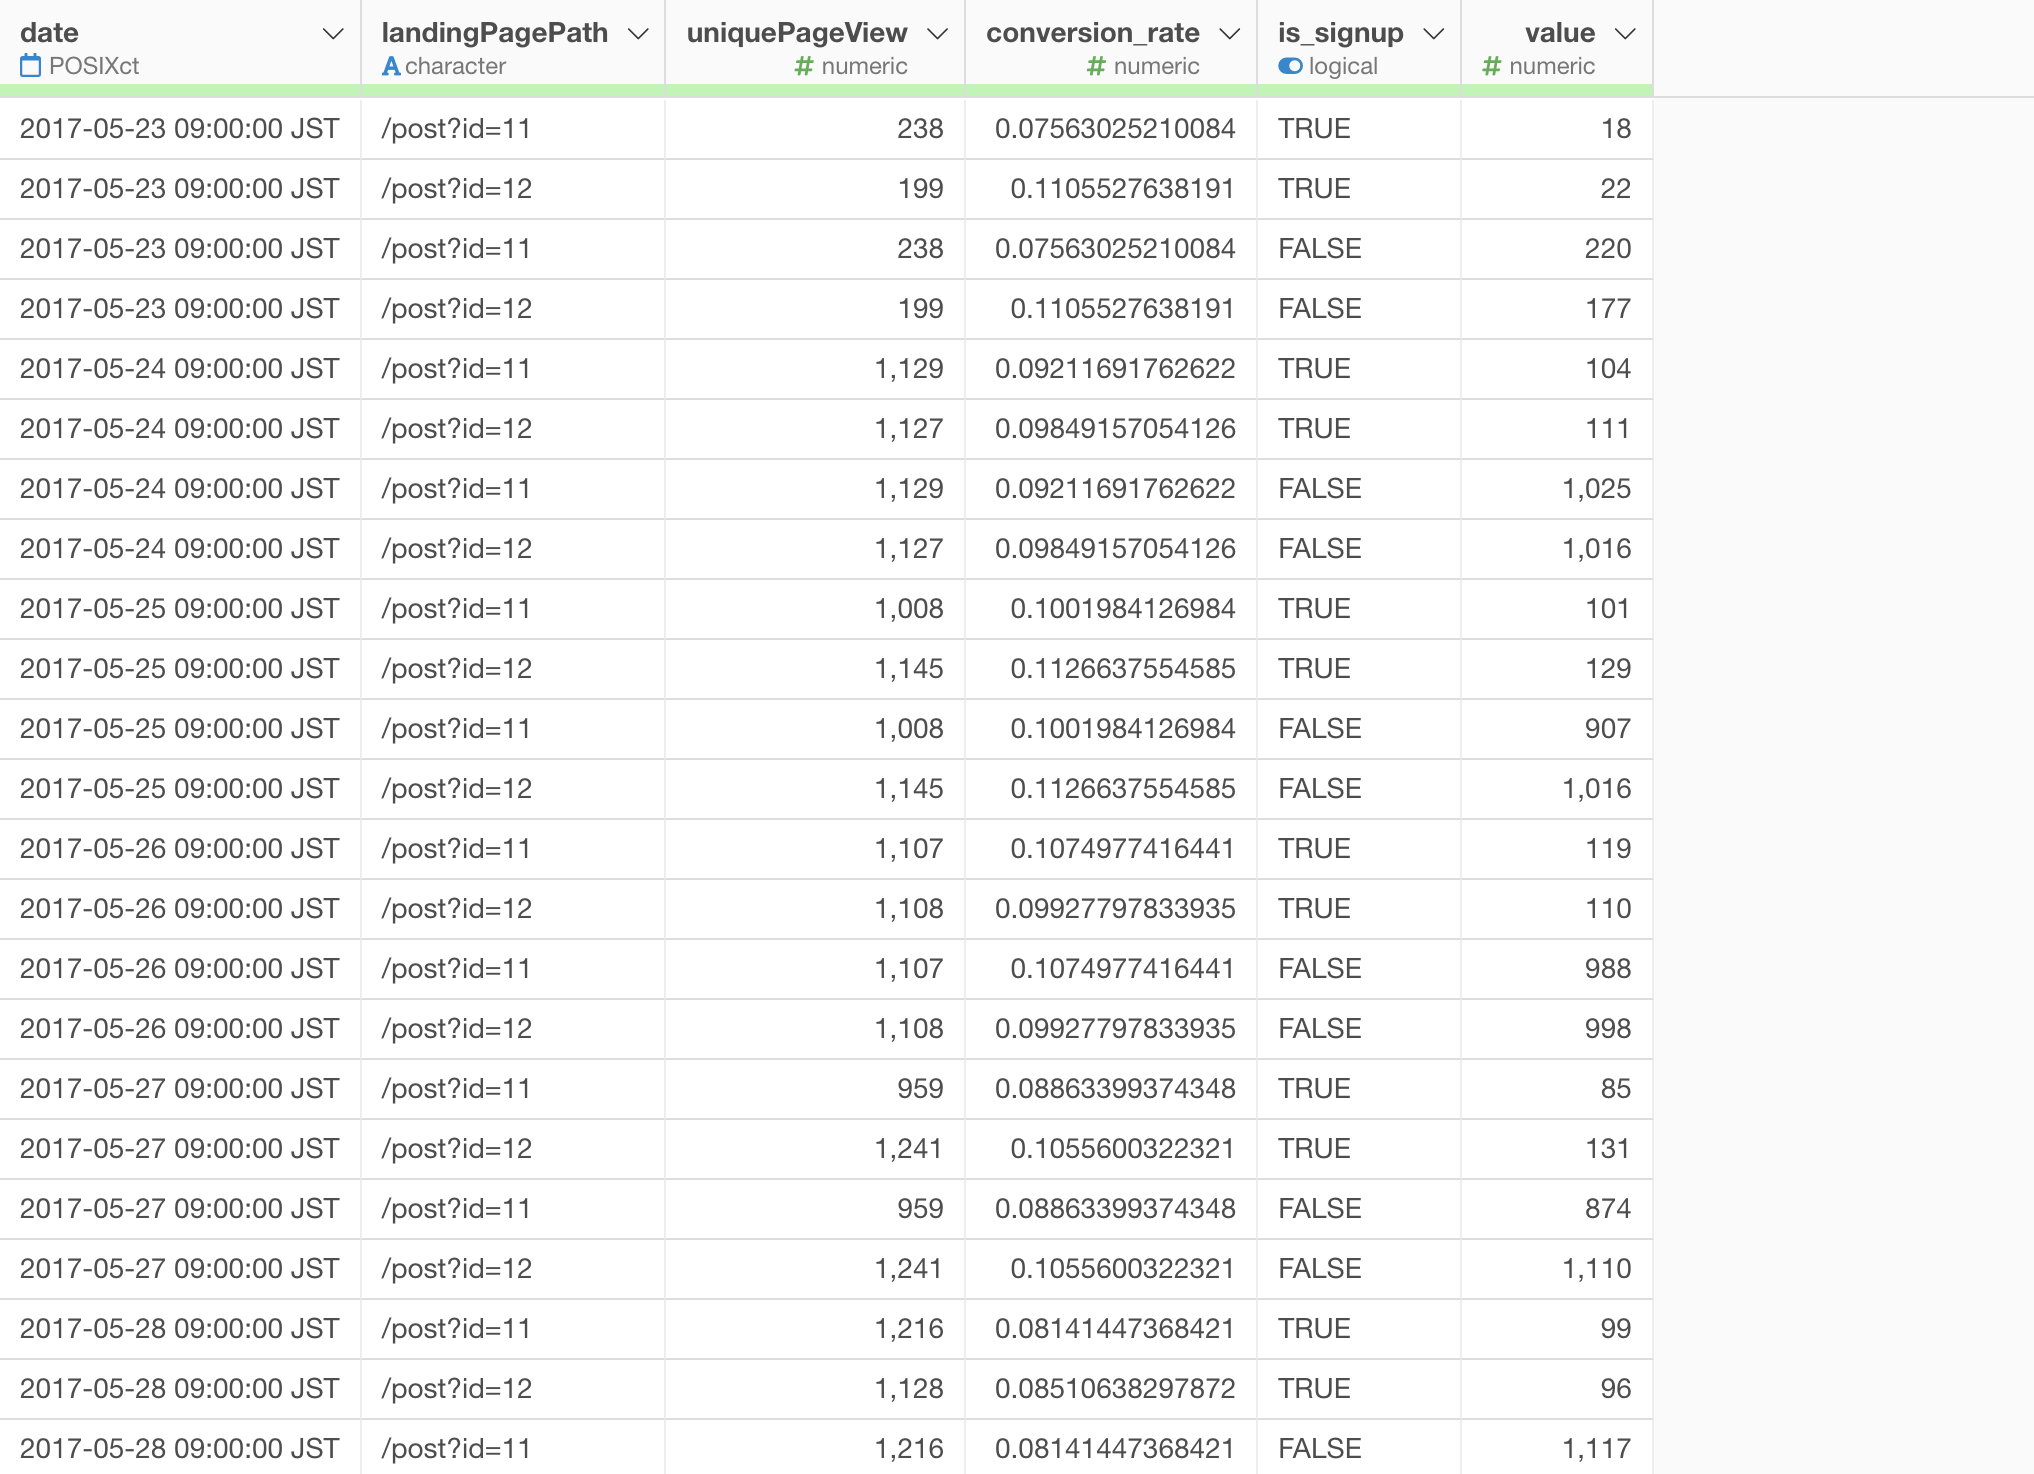Viewport: 2034px width, 1474px height.
Task: Open the date column dropdown menu
Action: point(333,34)
